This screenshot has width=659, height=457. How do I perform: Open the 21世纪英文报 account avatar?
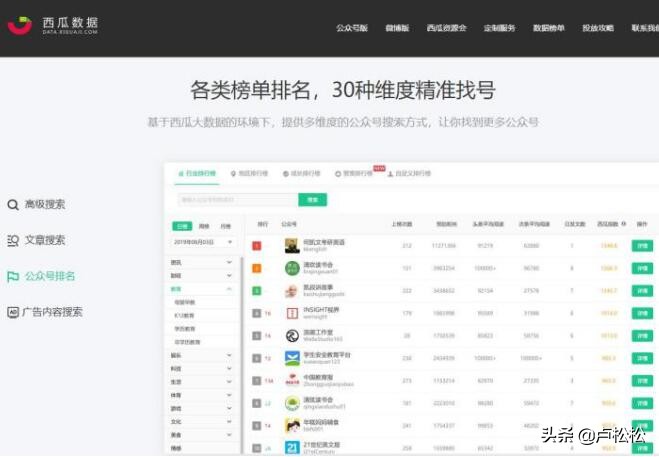click(x=292, y=448)
